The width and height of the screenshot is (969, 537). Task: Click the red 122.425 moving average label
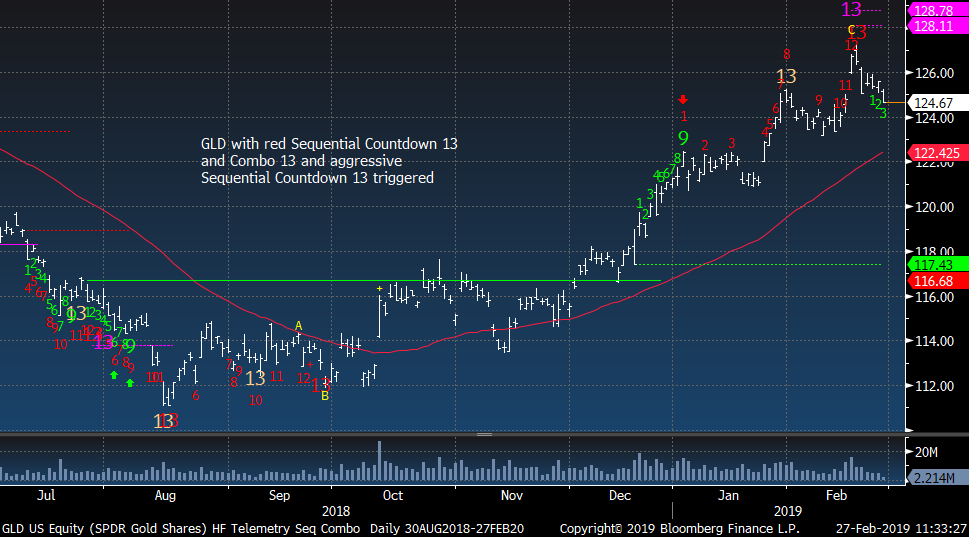tap(937, 153)
